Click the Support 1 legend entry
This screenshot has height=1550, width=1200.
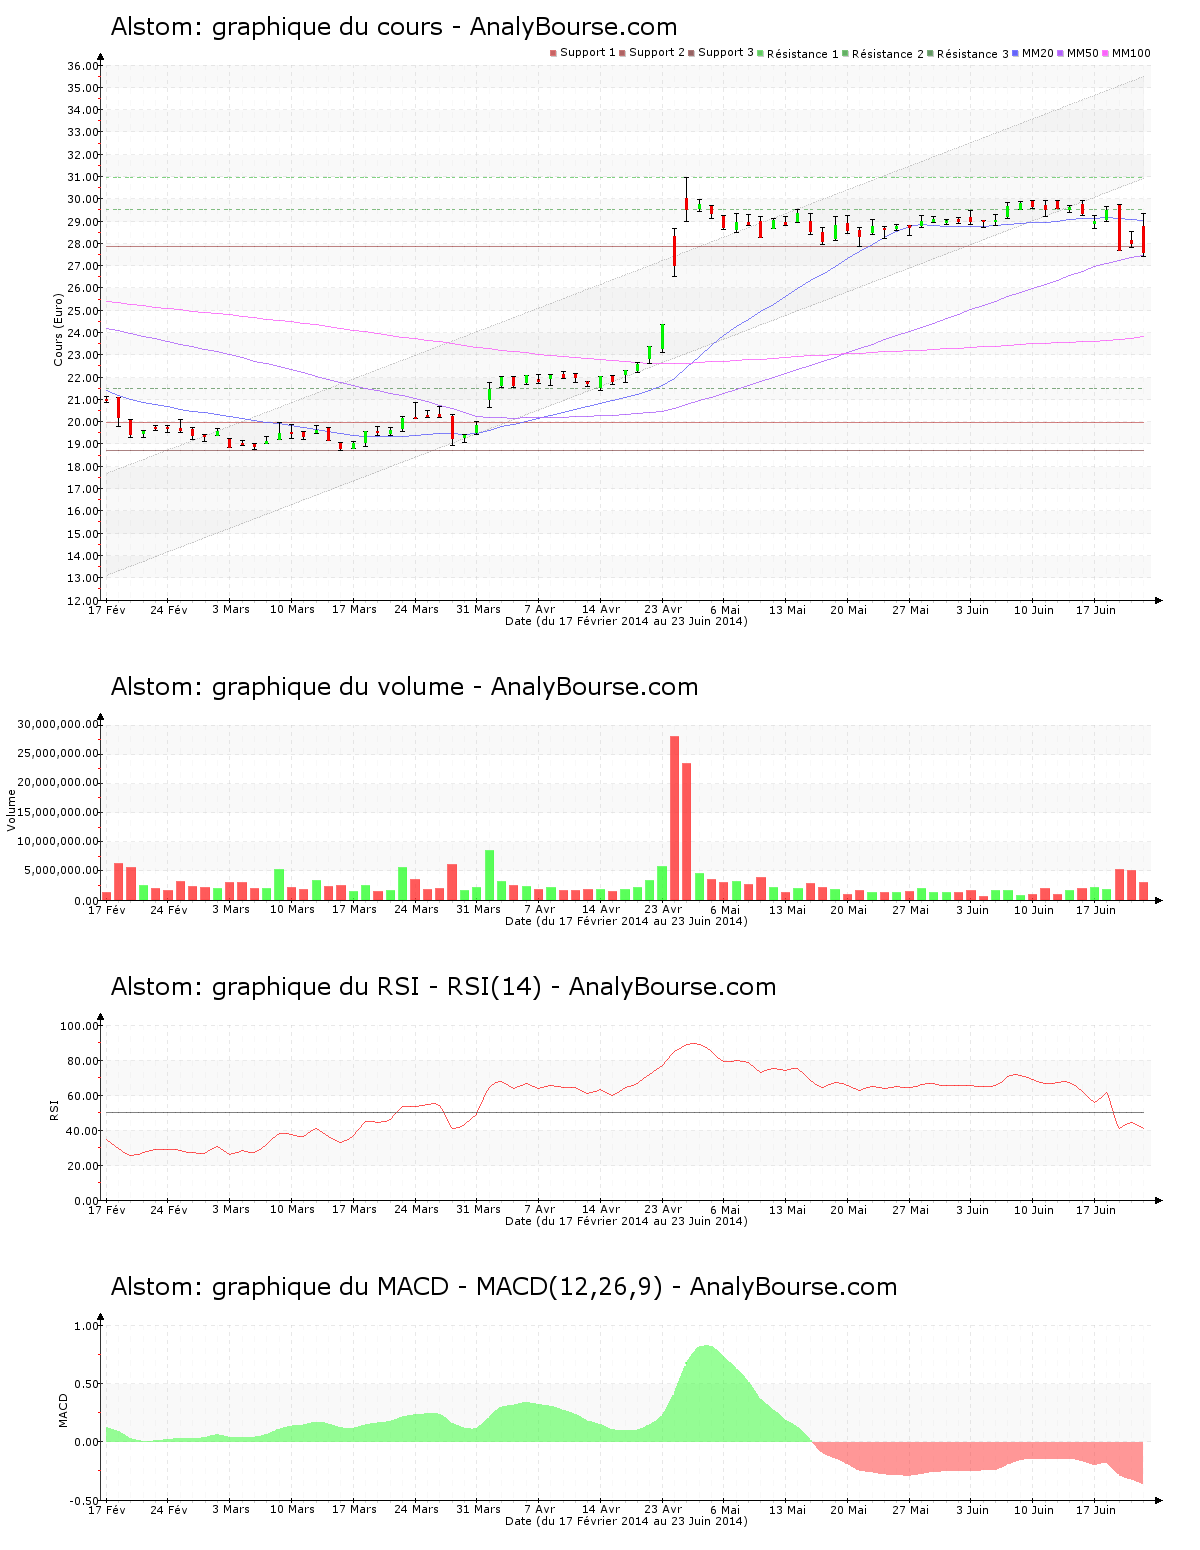tap(583, 53)
